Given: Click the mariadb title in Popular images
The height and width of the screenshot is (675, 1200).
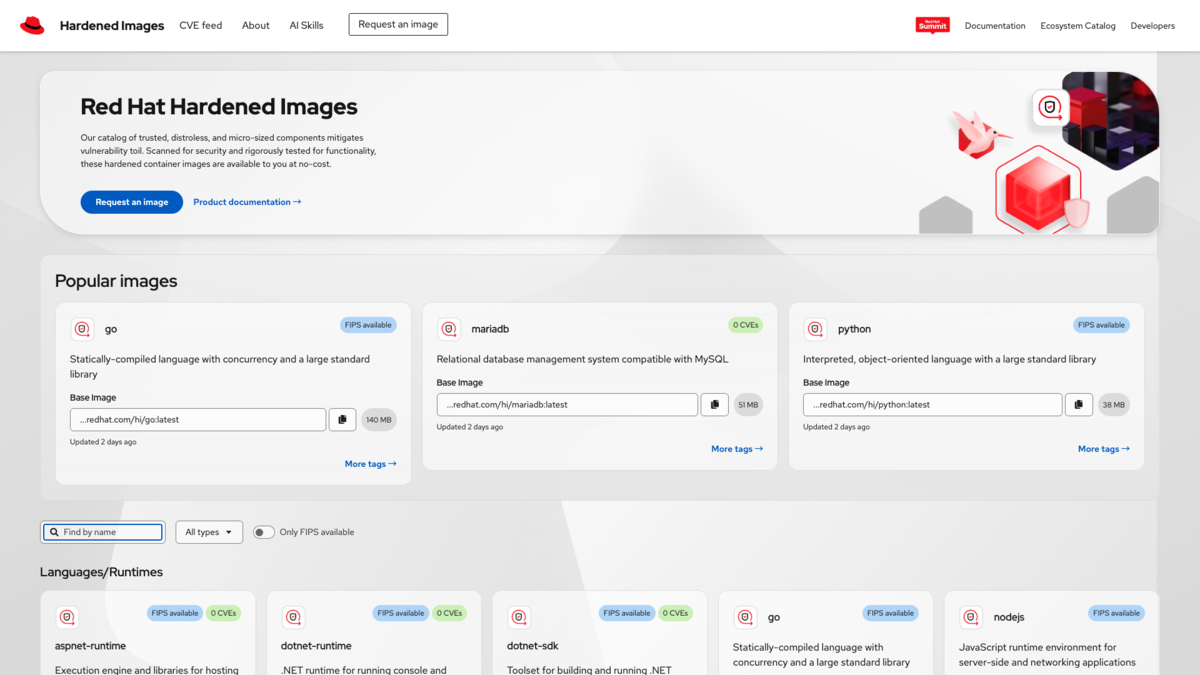Looking at the screenshot, I should coord(490,329).
